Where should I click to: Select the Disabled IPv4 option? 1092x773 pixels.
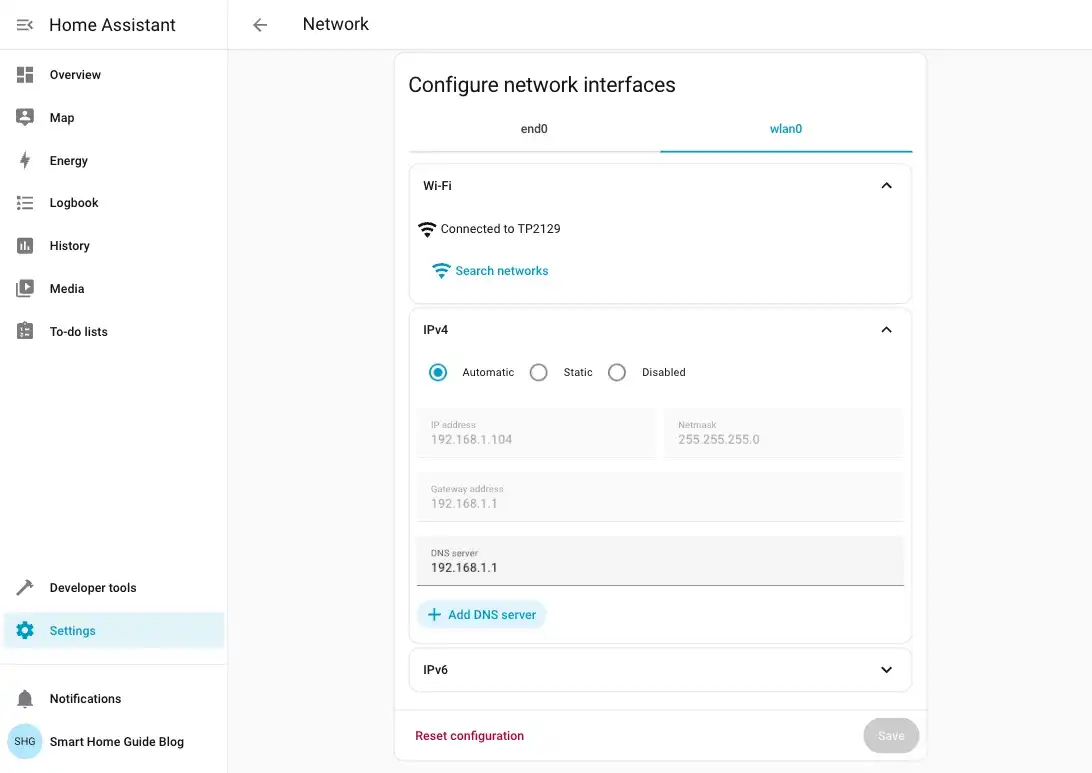point(616,371)
